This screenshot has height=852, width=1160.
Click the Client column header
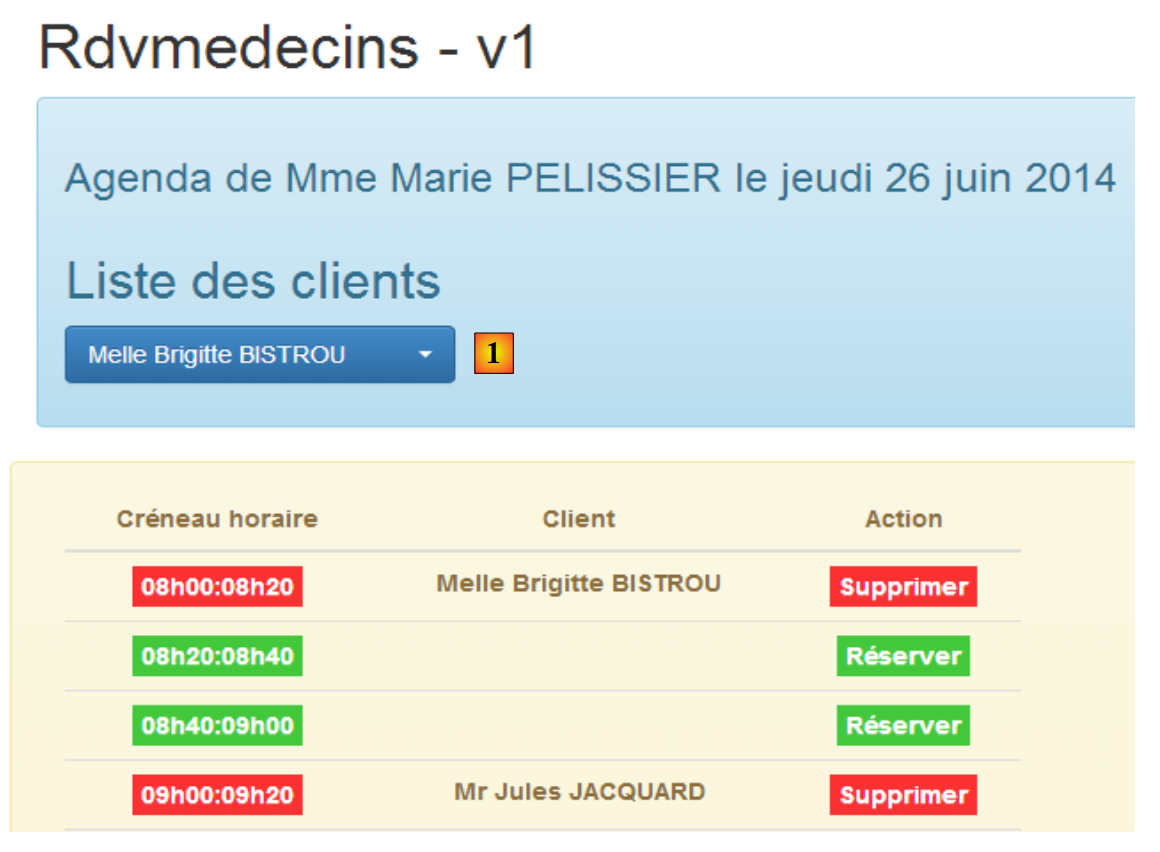pos(579,519)
